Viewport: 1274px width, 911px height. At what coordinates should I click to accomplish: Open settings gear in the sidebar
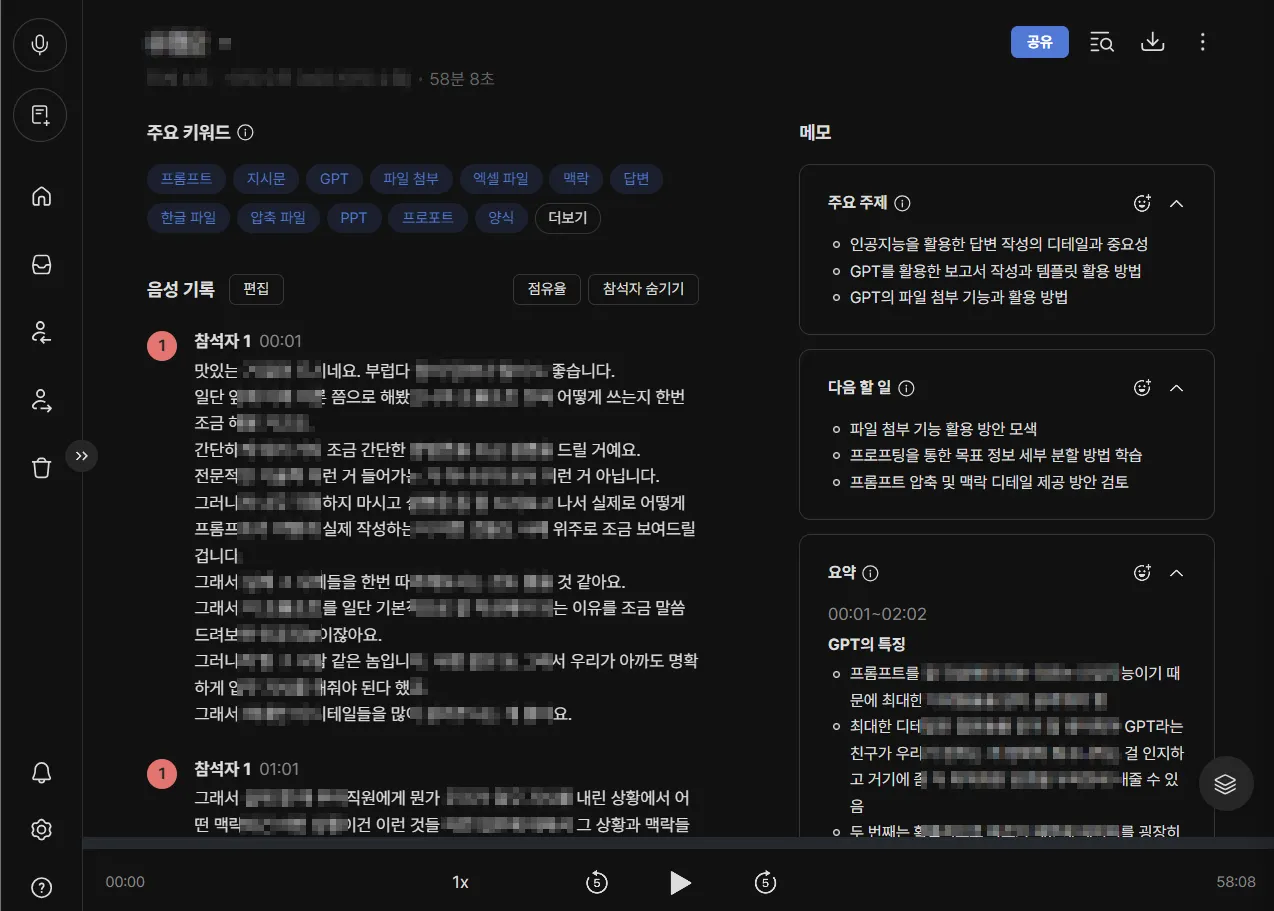point(41,829)
